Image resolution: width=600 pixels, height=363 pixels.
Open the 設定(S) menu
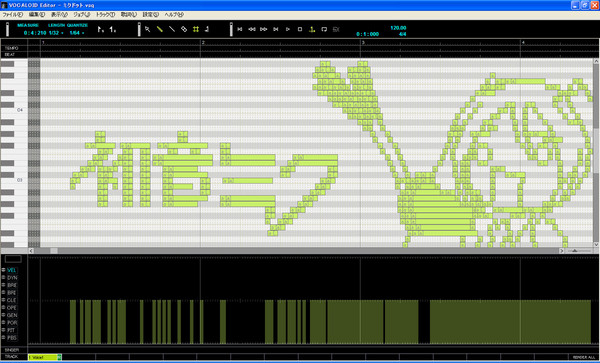click(151, 15)
